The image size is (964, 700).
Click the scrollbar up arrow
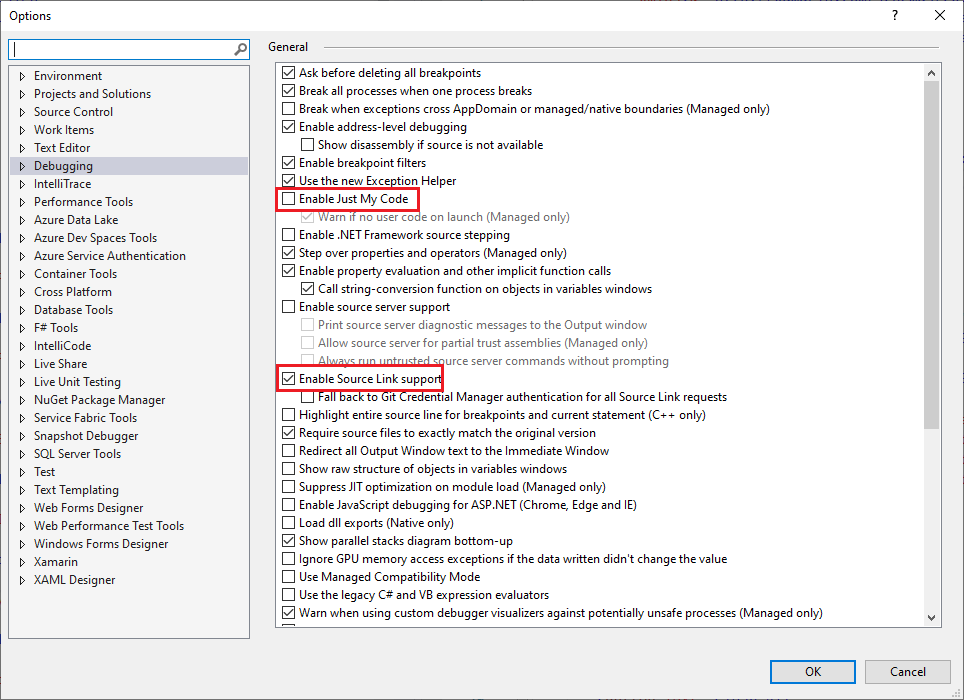coord(931,73)
